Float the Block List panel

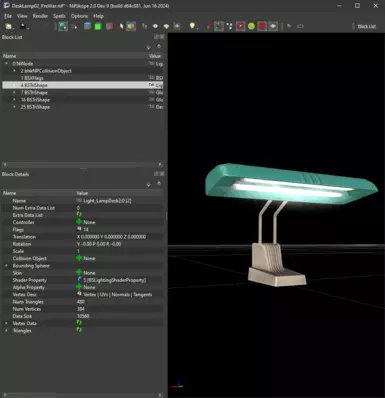(x=156, y=37)
